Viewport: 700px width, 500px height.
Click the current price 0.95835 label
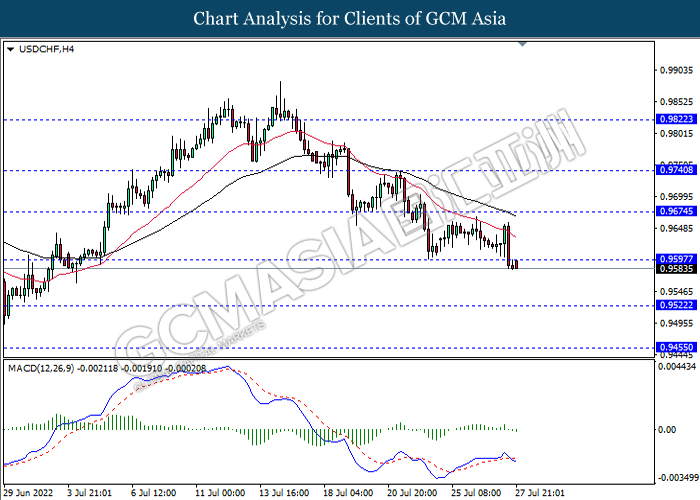(x=677, y=269)
